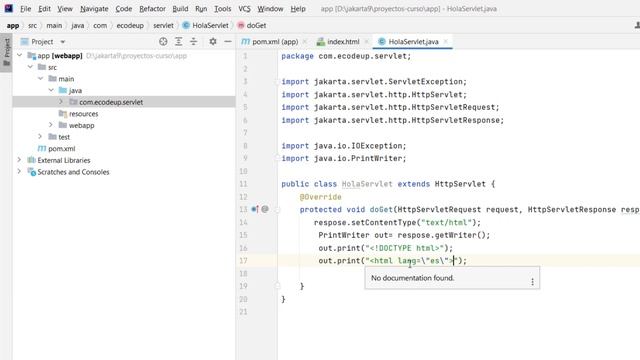Open the File menu

point(25,9)
